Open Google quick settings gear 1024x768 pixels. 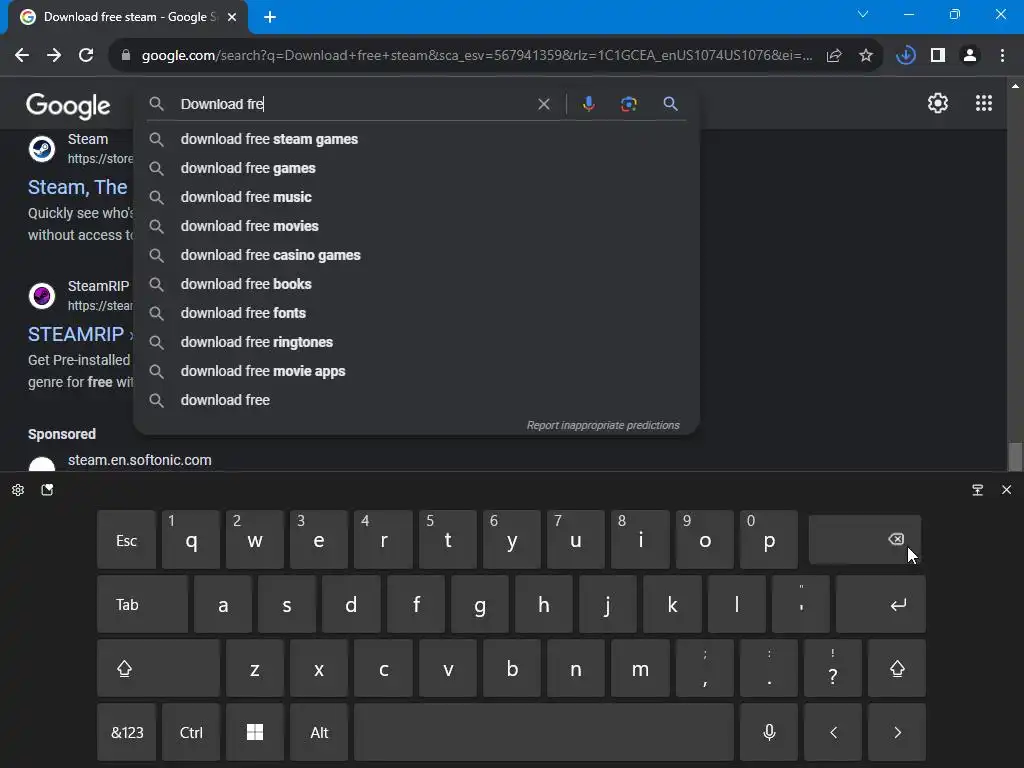pos(938,103)
